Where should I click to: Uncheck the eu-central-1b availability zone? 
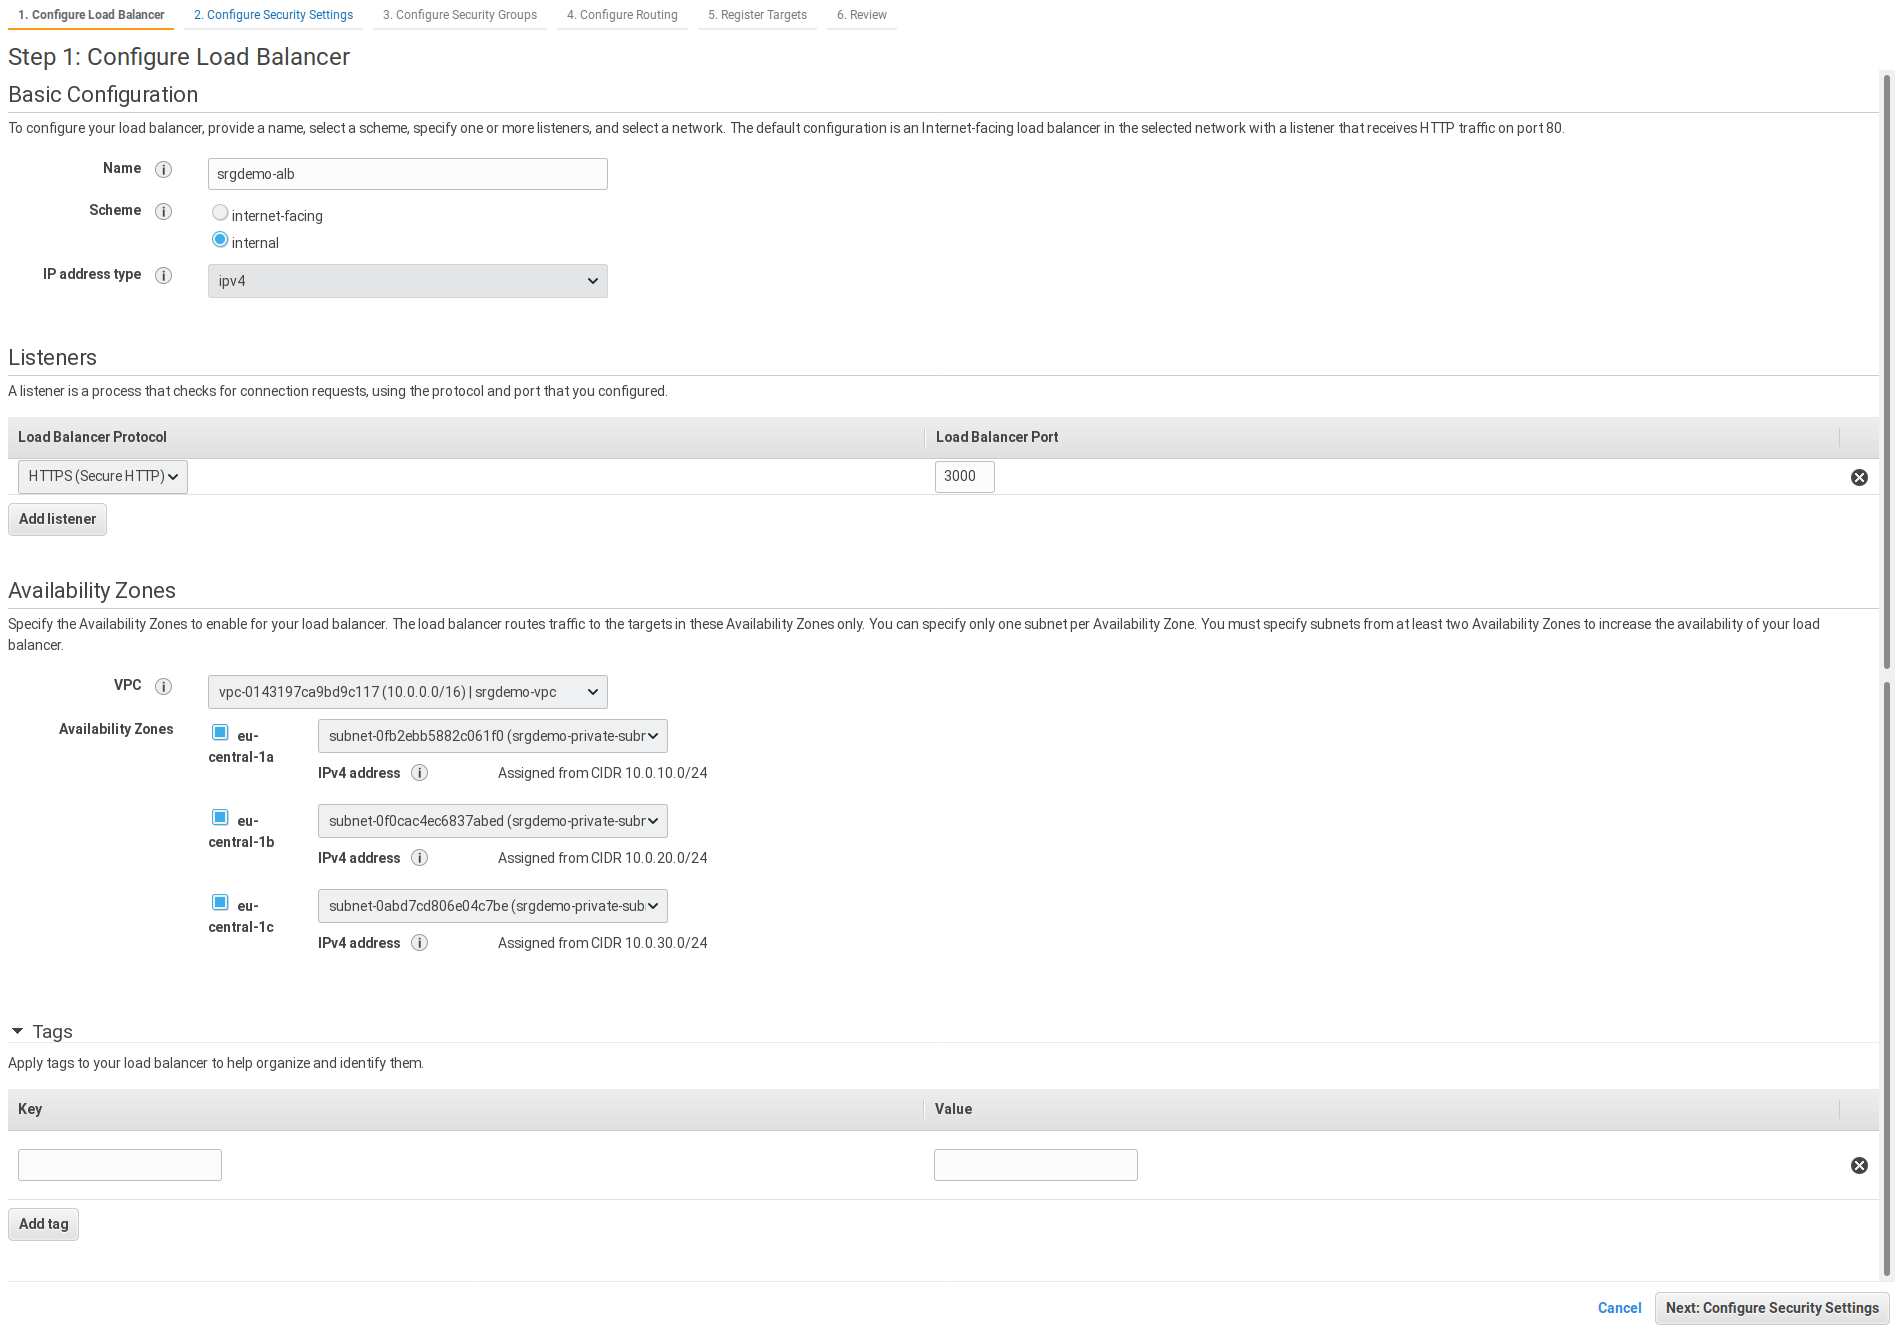point(220,818)
